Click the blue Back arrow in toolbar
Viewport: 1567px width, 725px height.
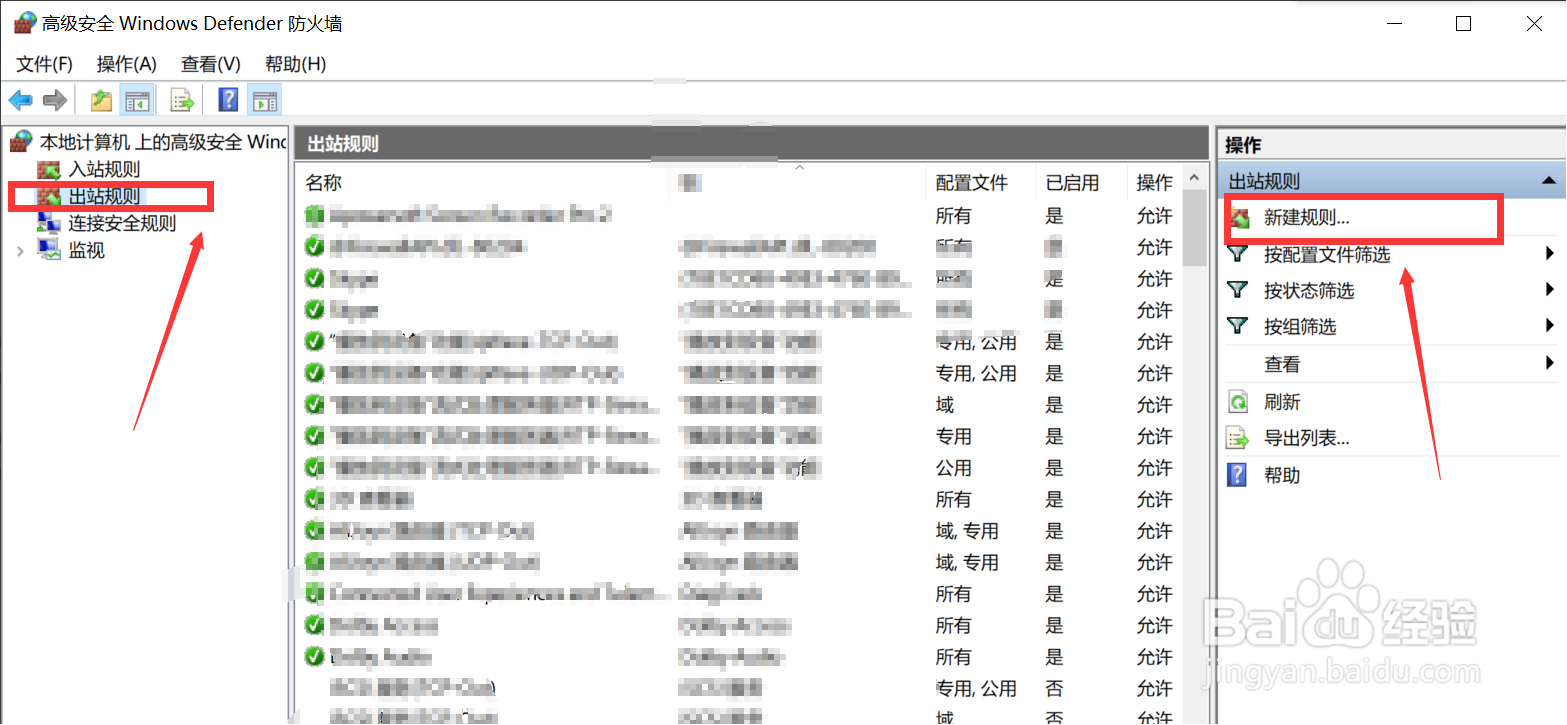(20, 100)
